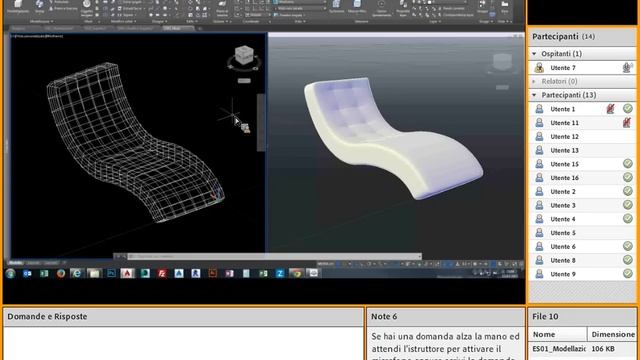
Task: Click Utente 7 microphone icon
Action: tap(627, 67)
